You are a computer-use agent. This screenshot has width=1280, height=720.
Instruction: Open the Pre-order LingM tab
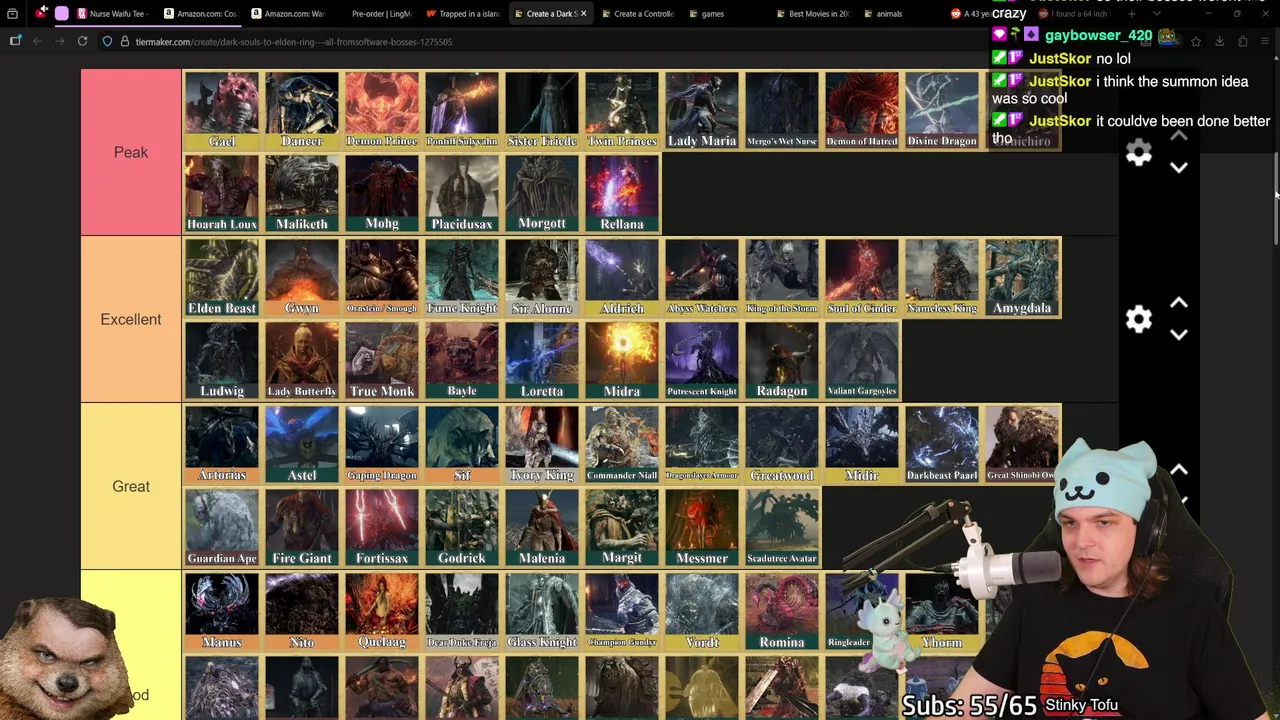click(375, 14)
